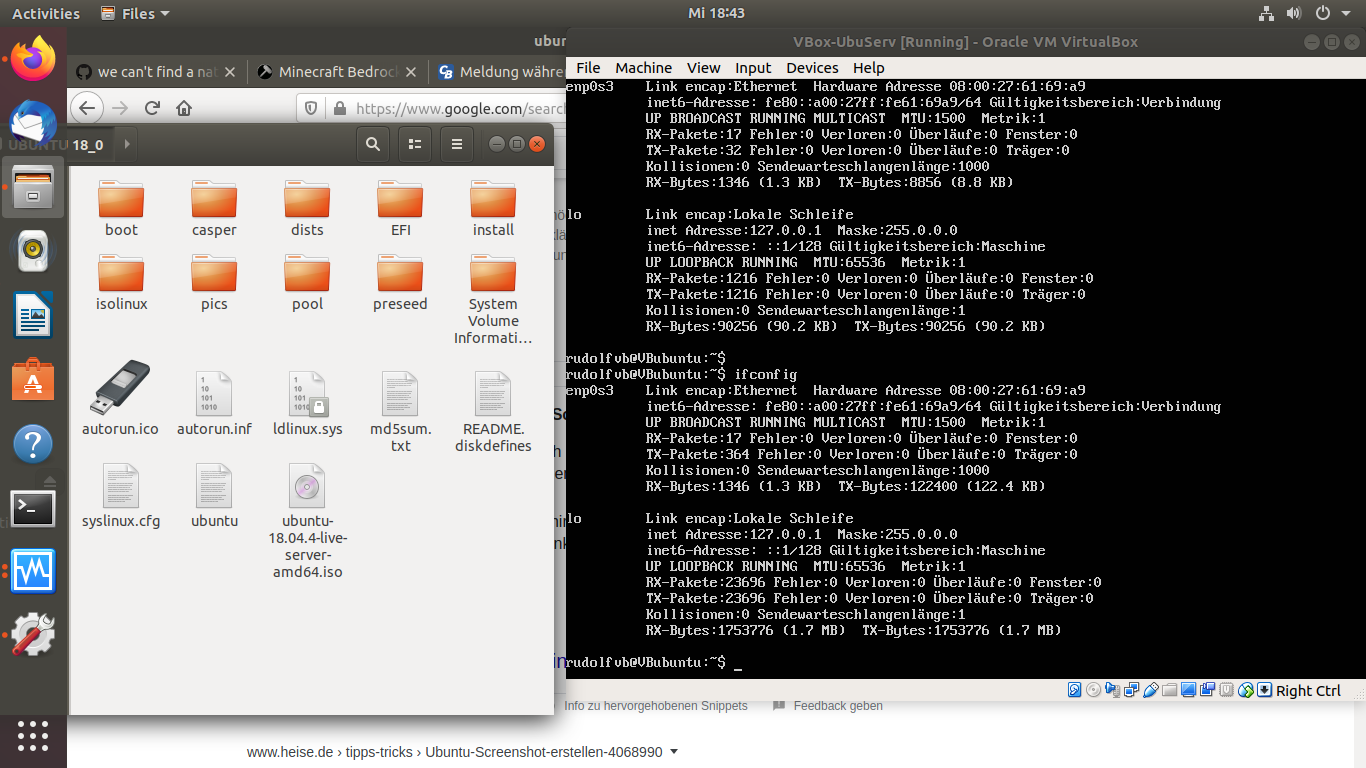Click the power icon in top bar
This screenshot has height=768, width=1366.
click(1322, 13)
